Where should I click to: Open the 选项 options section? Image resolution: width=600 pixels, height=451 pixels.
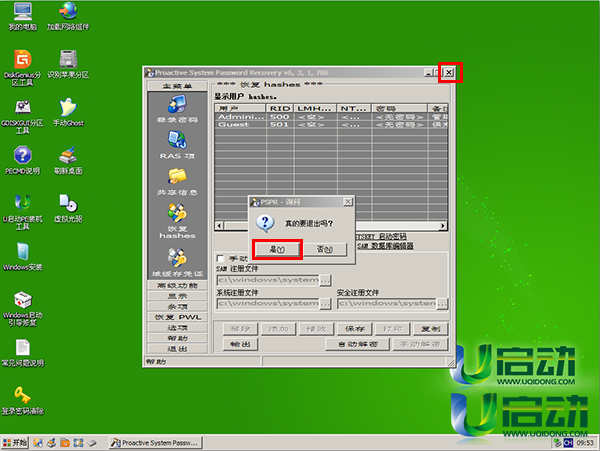click(177, 328)
